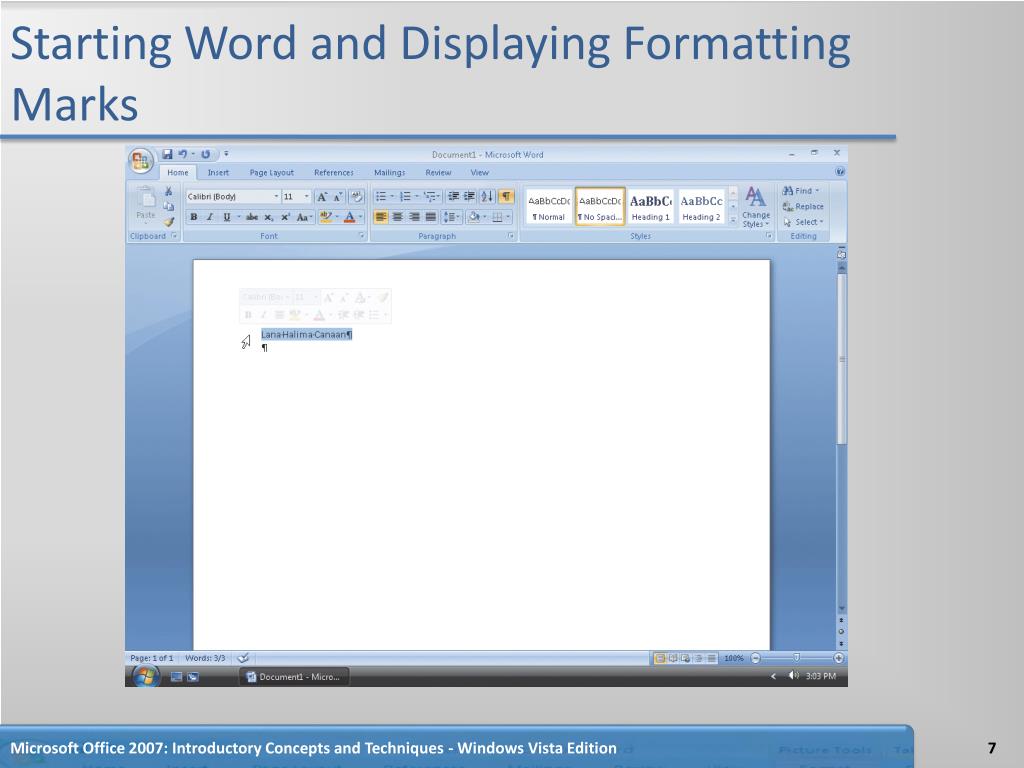Cut the selected text
Viewport: 1024px width, 768px height.
coord(168,191)
